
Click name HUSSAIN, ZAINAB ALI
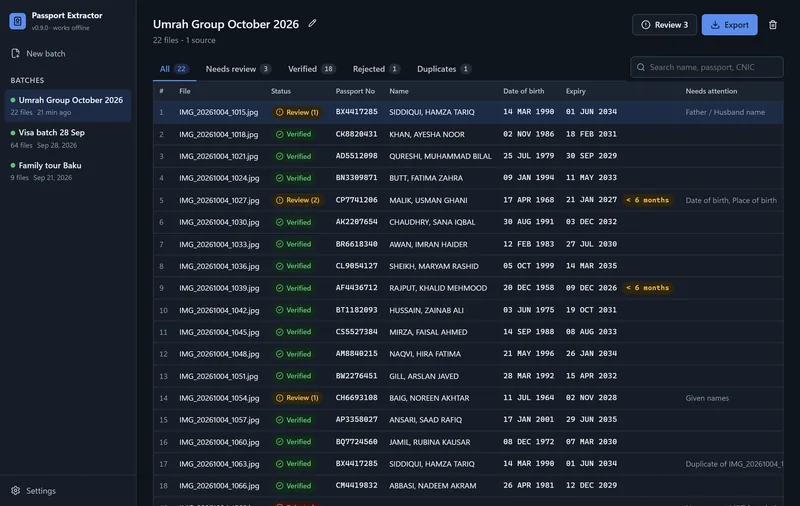point(427,310)
